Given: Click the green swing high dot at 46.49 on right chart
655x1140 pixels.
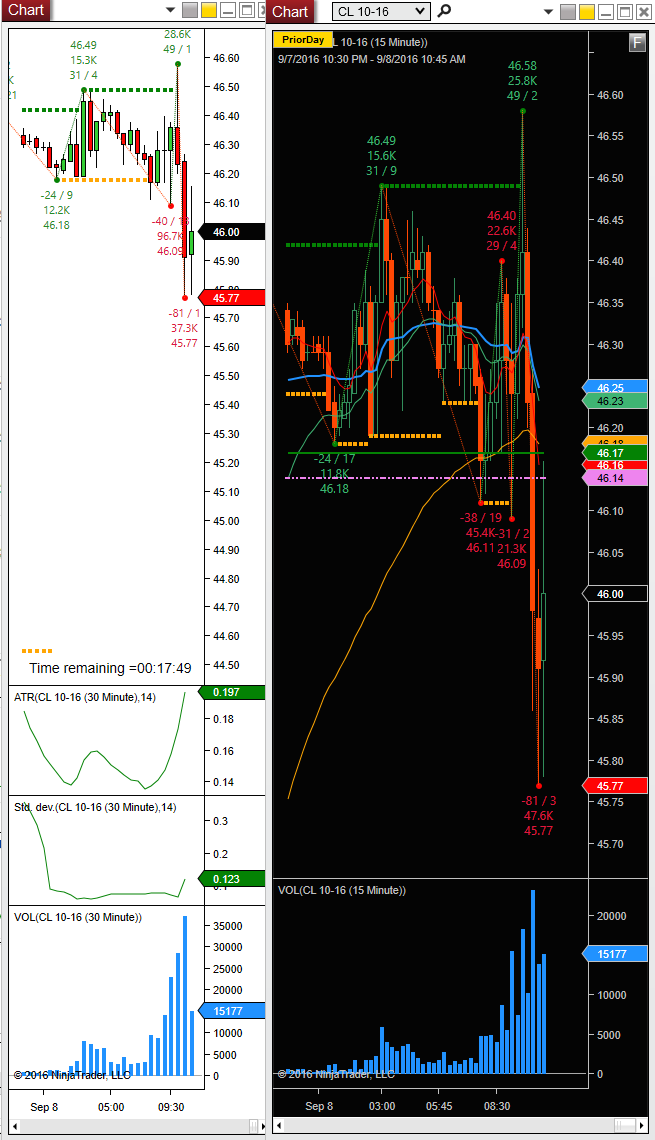Looking at the screenshot, I should point(382,186).
